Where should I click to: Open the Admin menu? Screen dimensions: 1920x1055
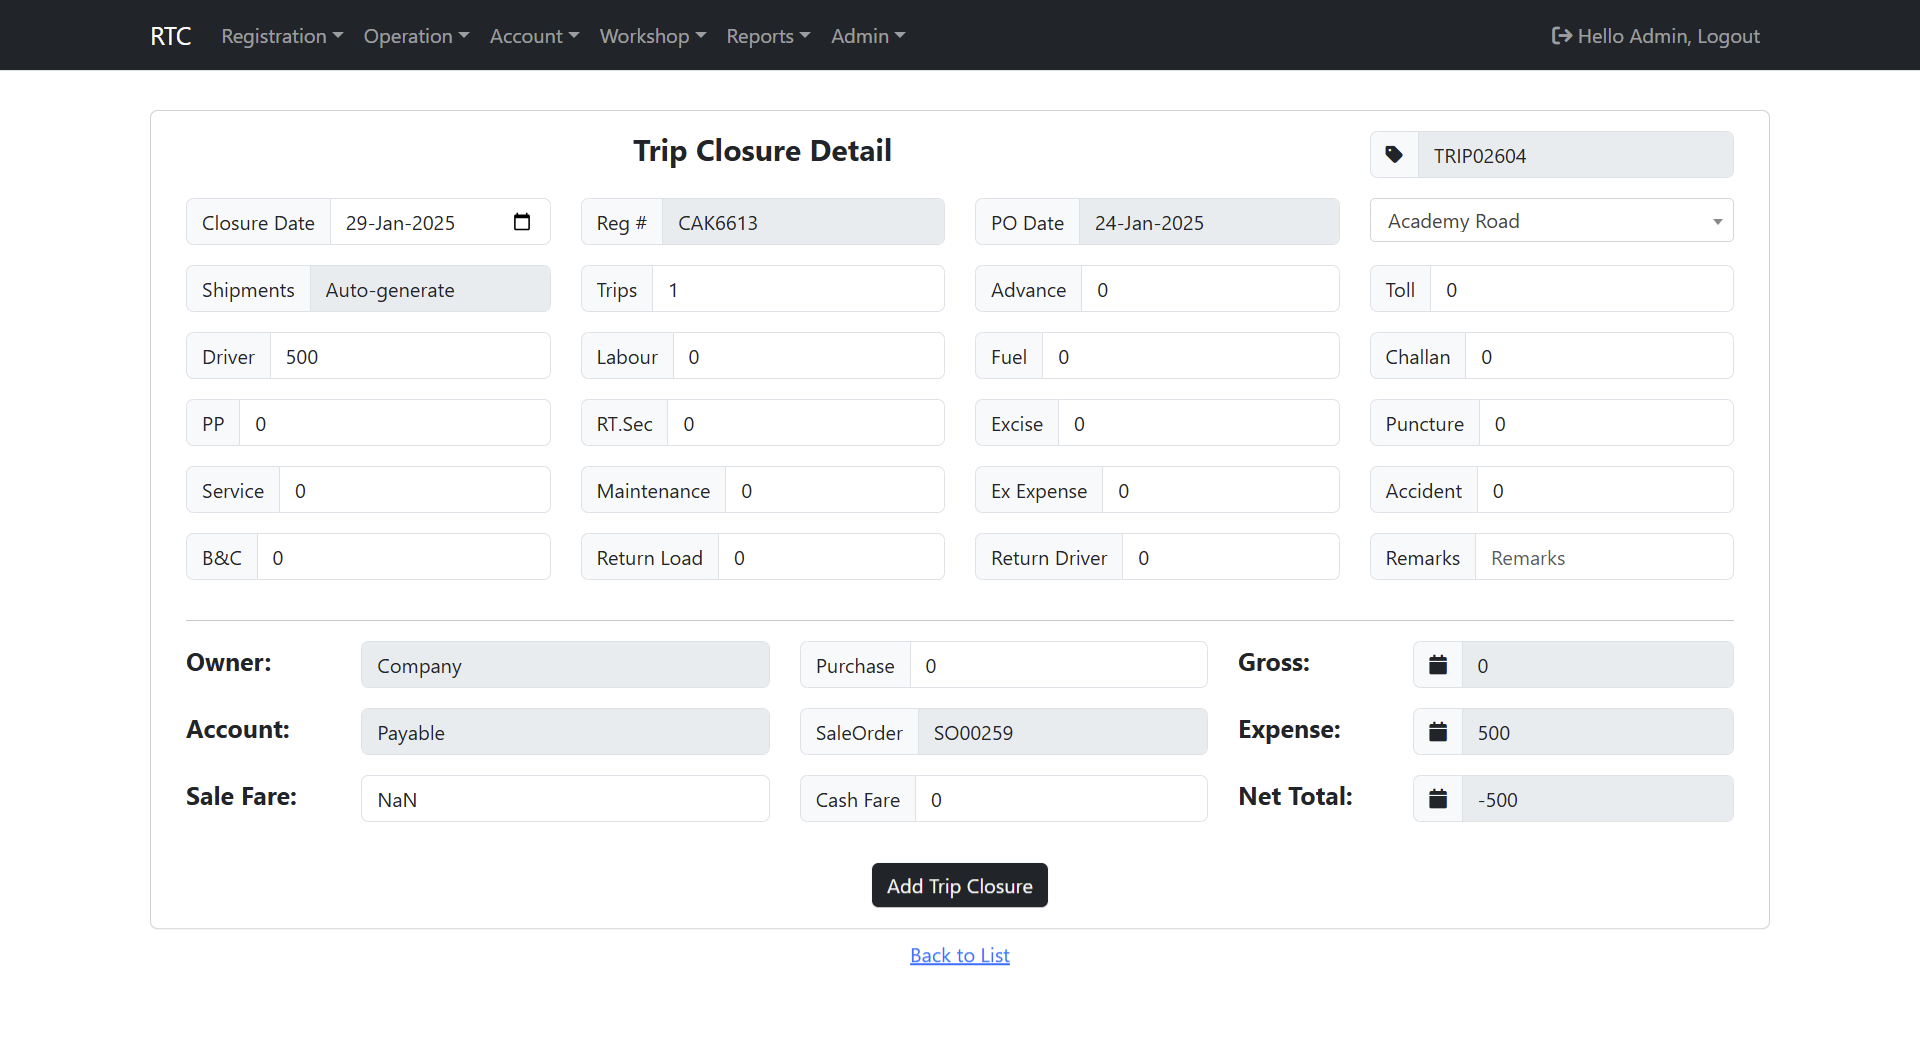coord(868,36)
